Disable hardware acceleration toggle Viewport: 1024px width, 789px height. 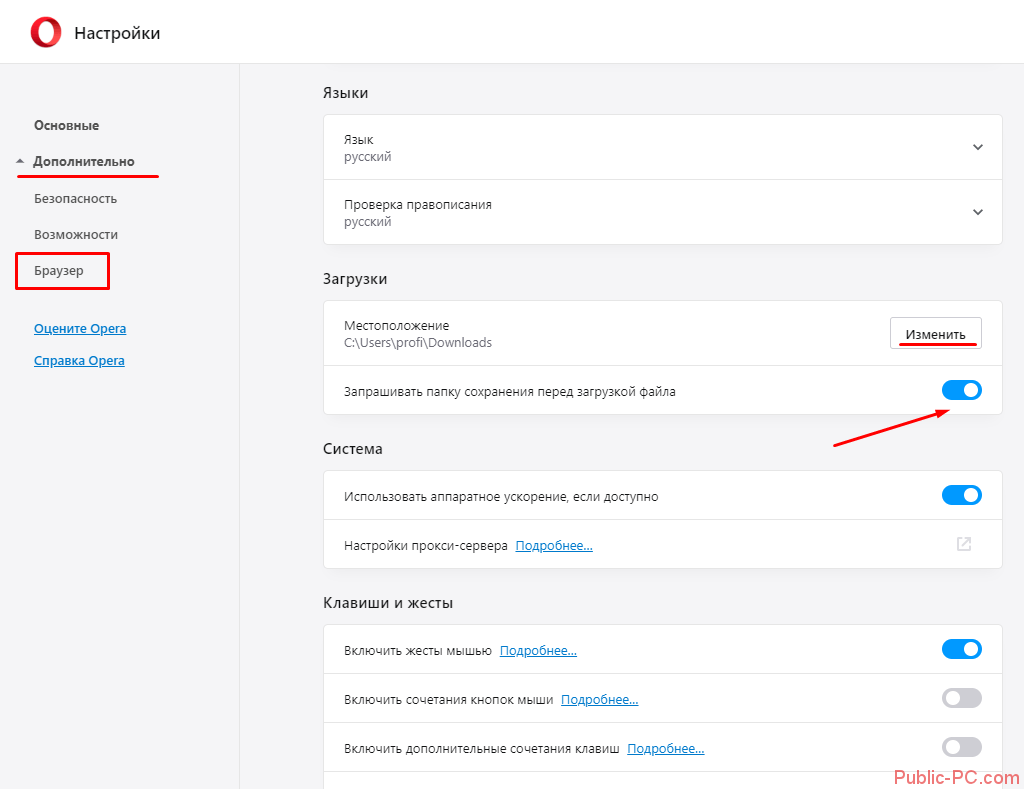tap(961, 495)
